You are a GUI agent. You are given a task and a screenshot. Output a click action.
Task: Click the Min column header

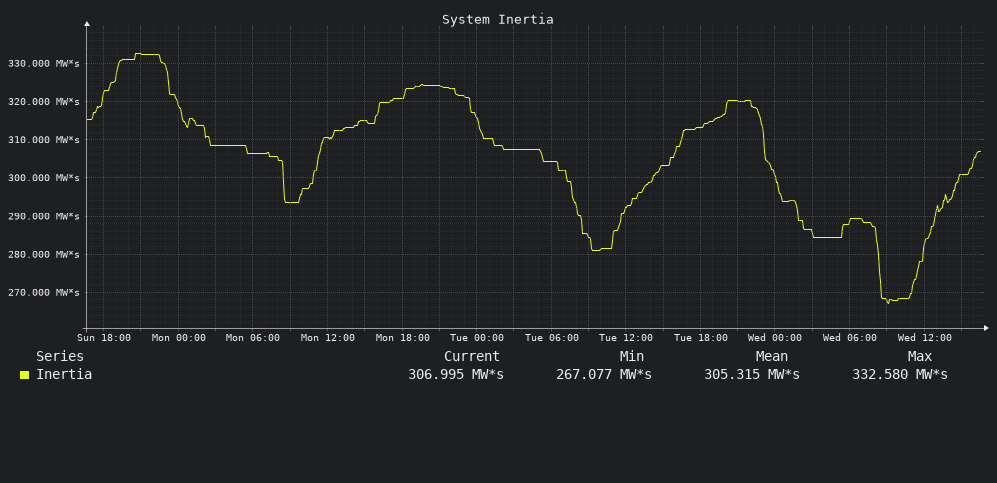coord(631,356)
